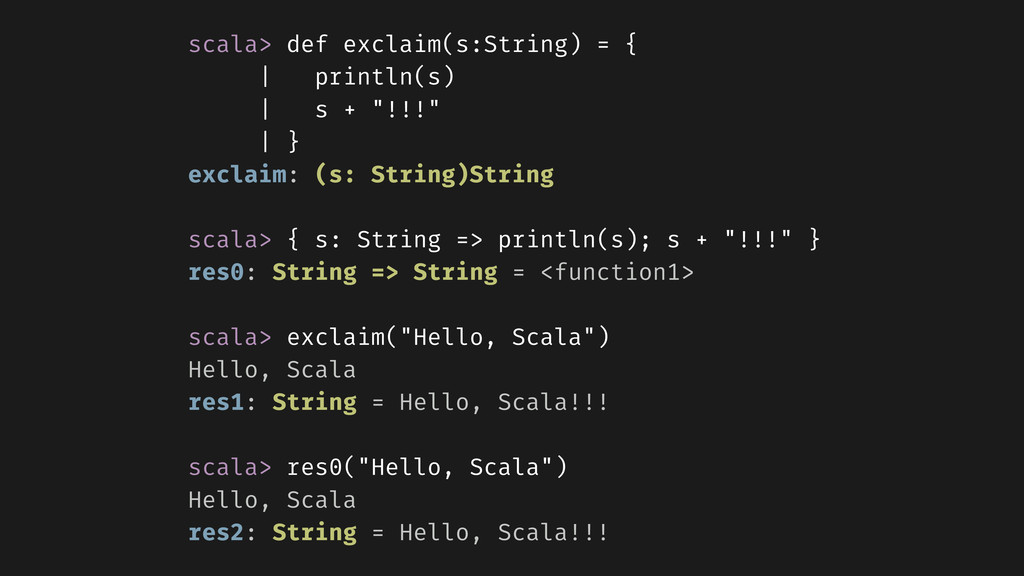Click the exclaim("Hello, Scala") call
This screenshot has width=1024, height=576.
coord(448,338)
